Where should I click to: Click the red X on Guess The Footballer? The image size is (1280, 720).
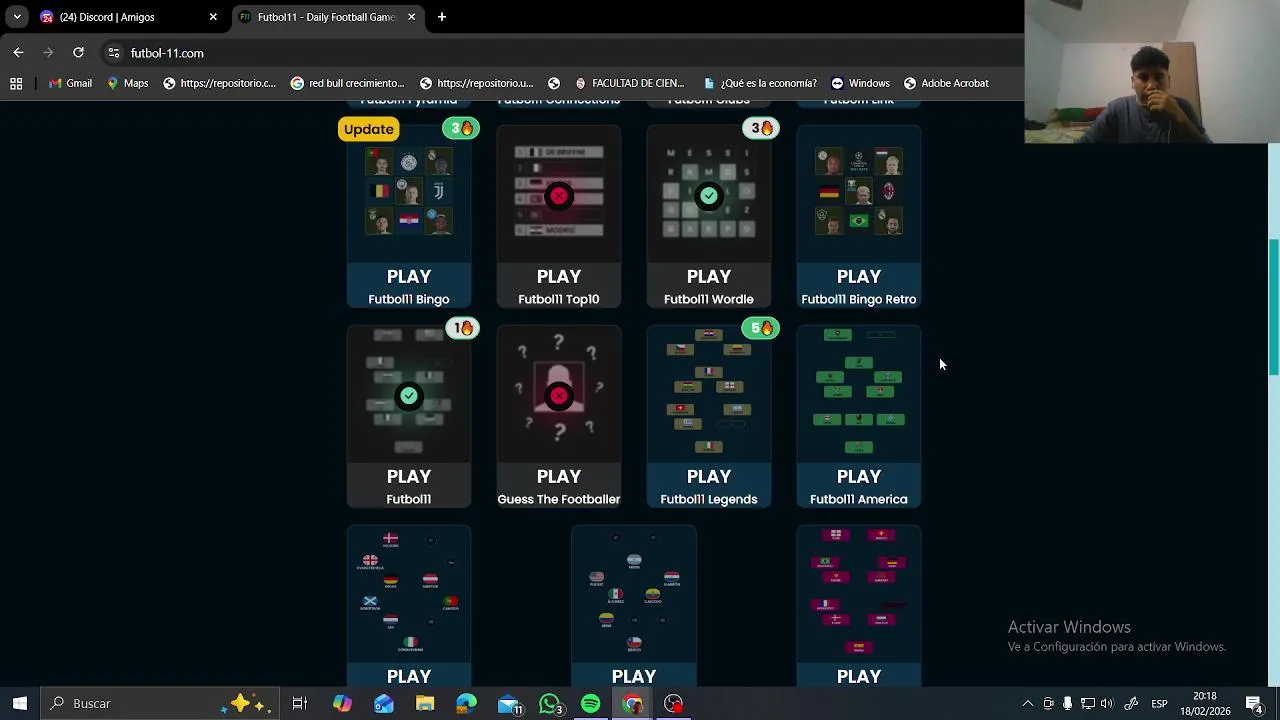click(x=559, y=396)
